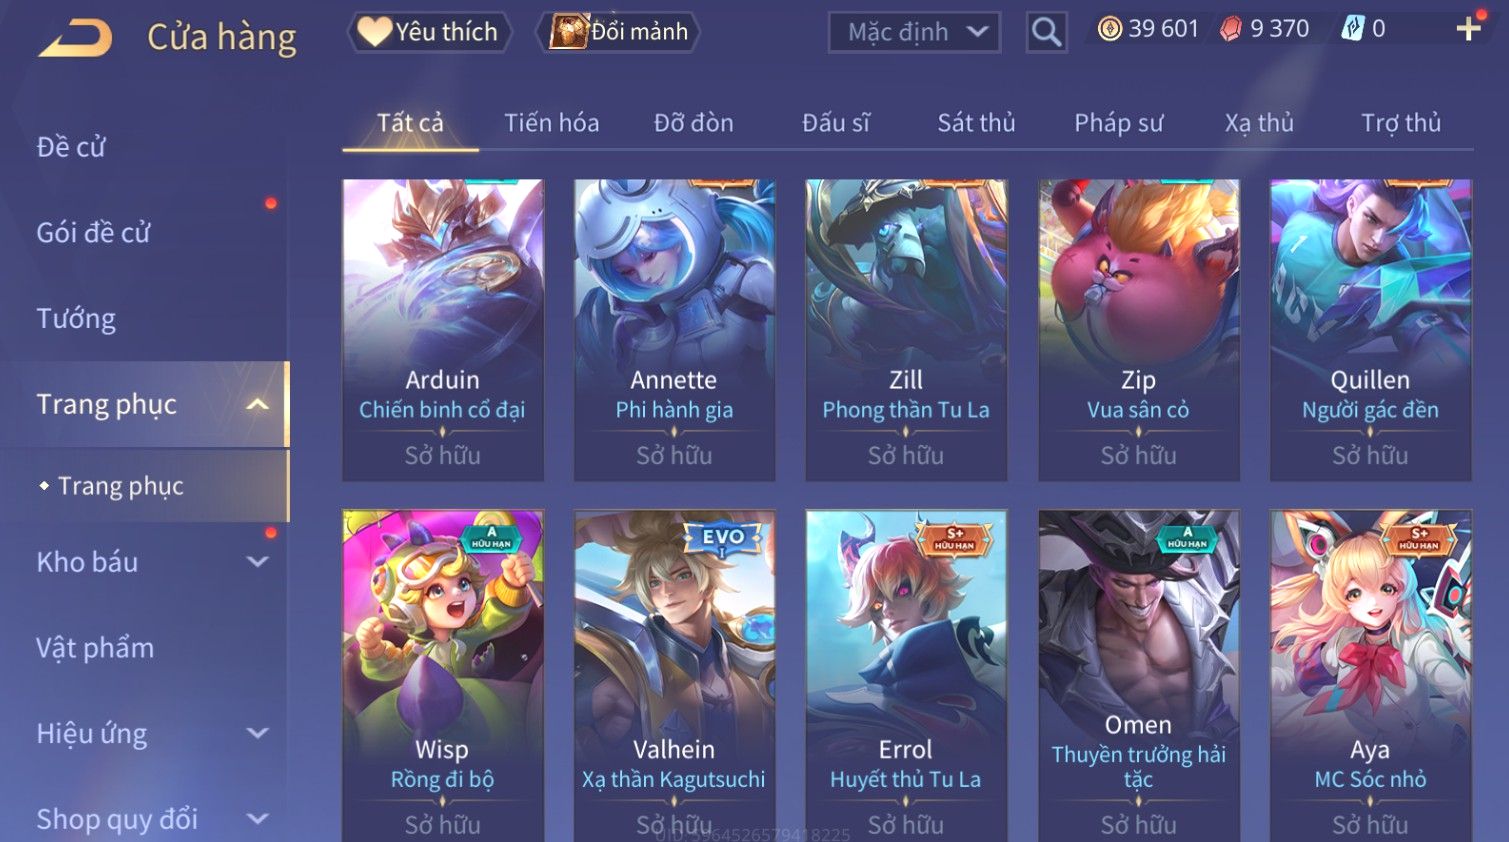This screenshot has width=1509, height=842.
Task: Switch to the Pháp sư tab
Action: [x=1118, y=123]
